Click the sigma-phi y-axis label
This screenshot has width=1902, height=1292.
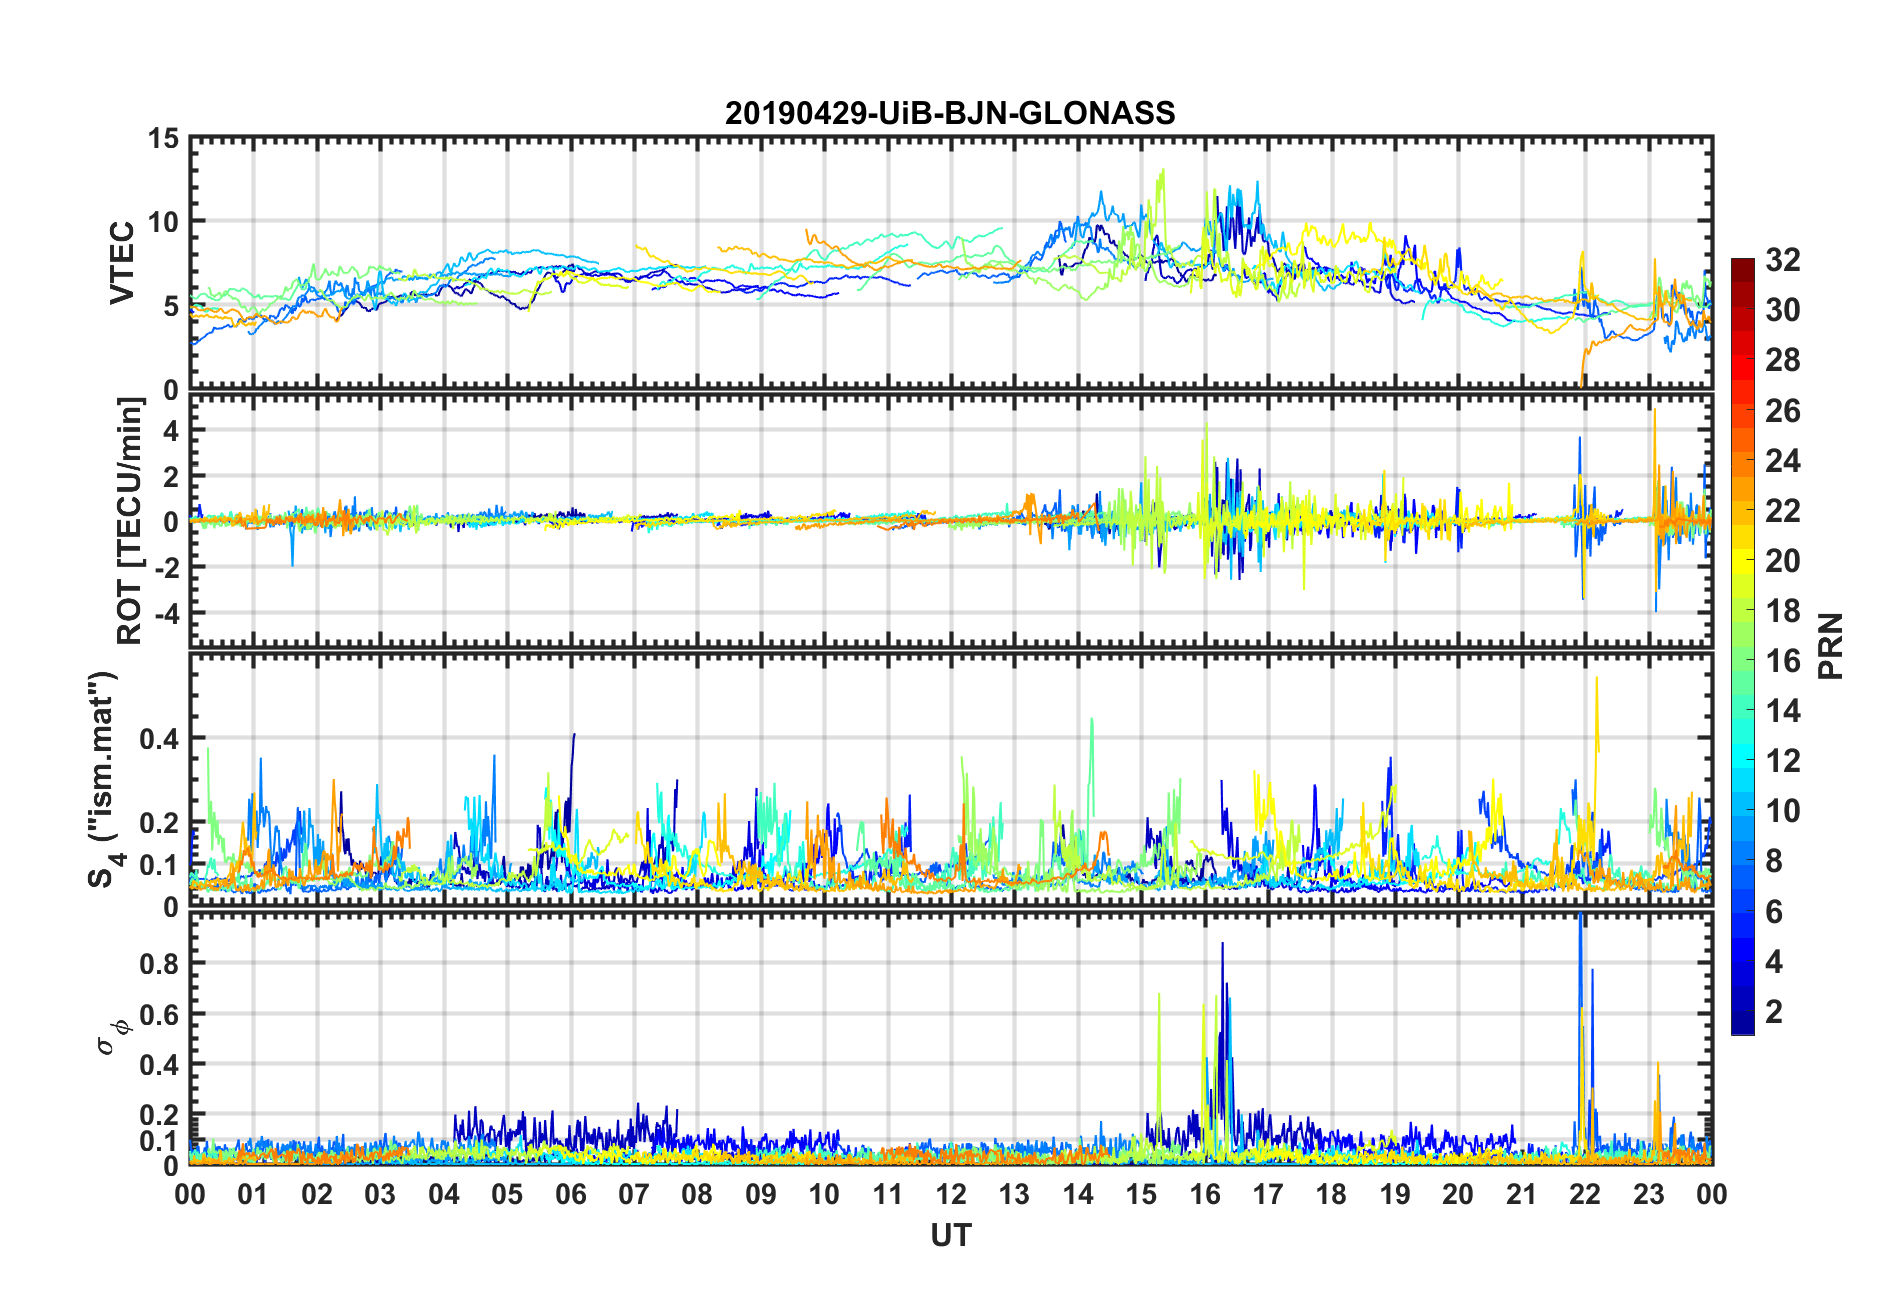point(112,1037)
